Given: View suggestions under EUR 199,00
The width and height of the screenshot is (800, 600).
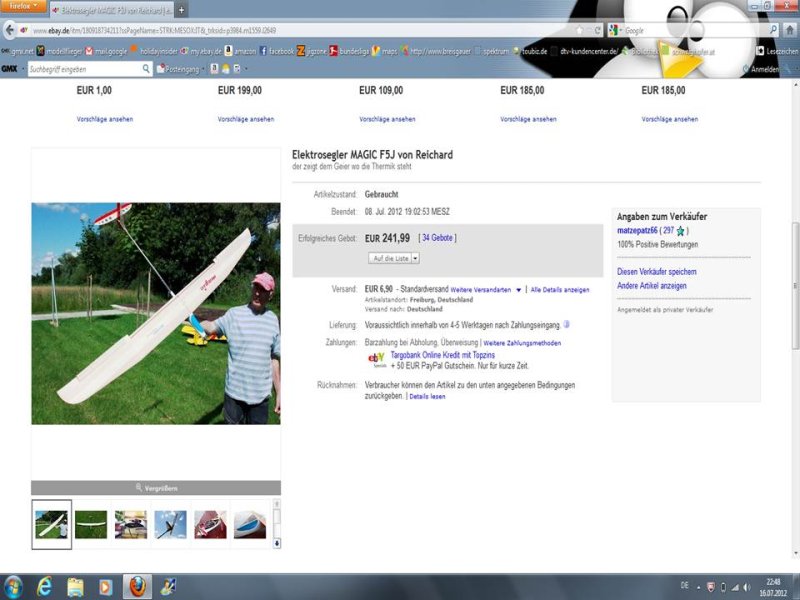Looking at the screenshot, I should 246,119.
